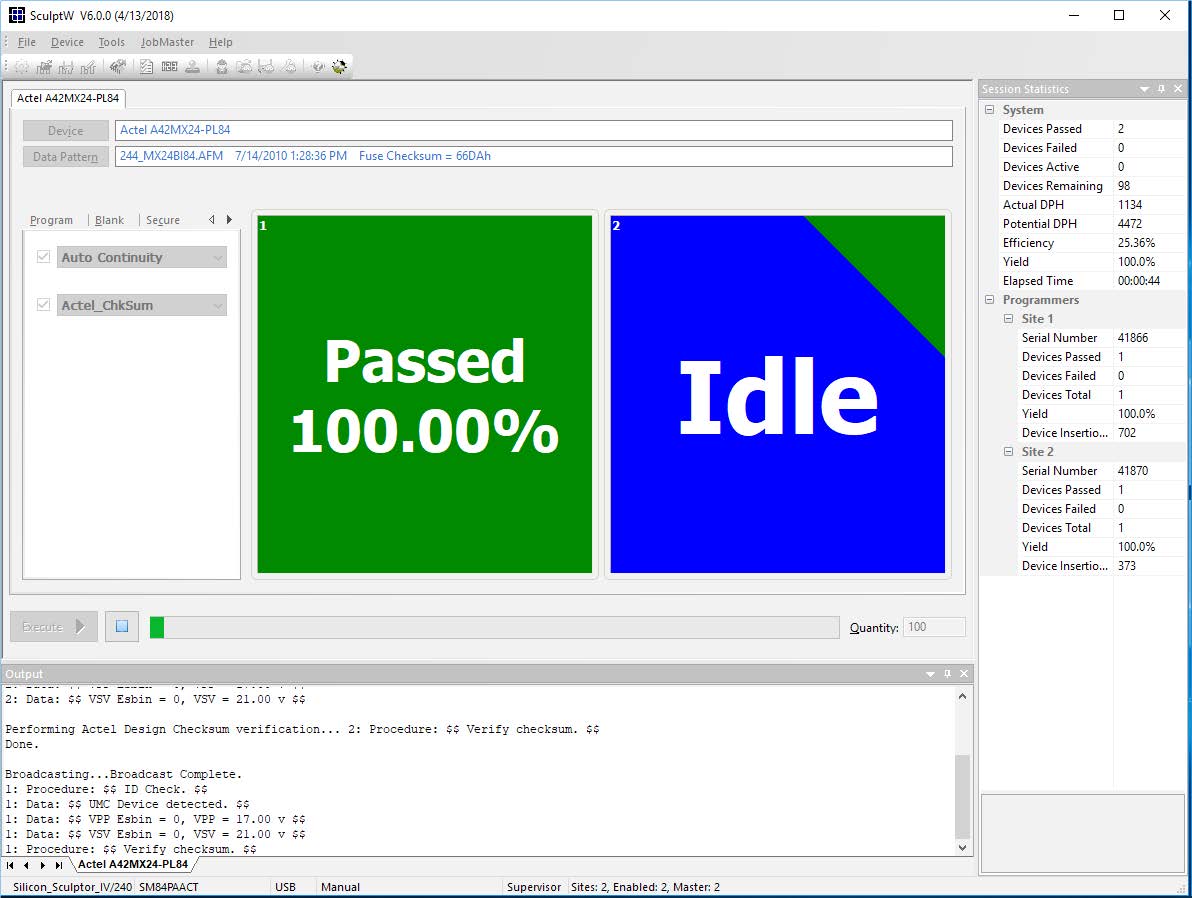This screenshot has height=898, width=1192.
Task: Open the Auto Continuity dropdown
Action: pos(218,258)
